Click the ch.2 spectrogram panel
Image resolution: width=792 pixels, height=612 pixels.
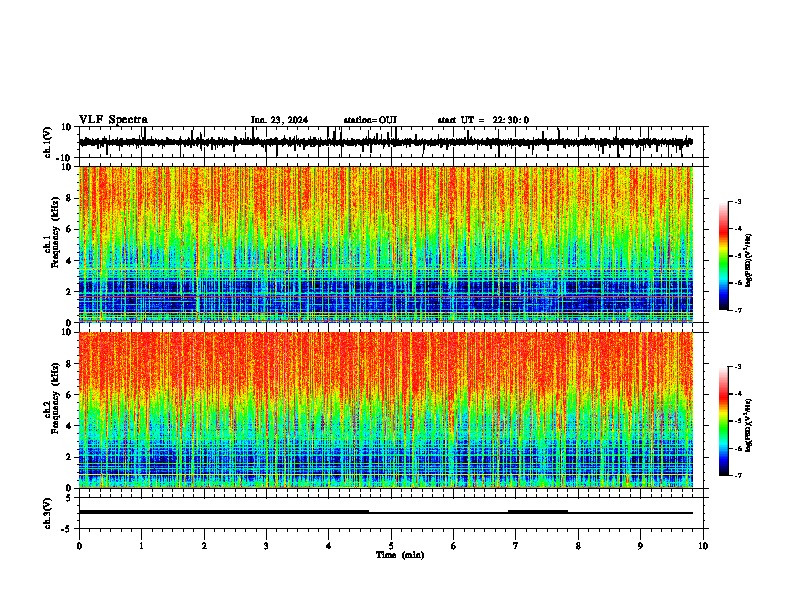click(x=386, y=410)
